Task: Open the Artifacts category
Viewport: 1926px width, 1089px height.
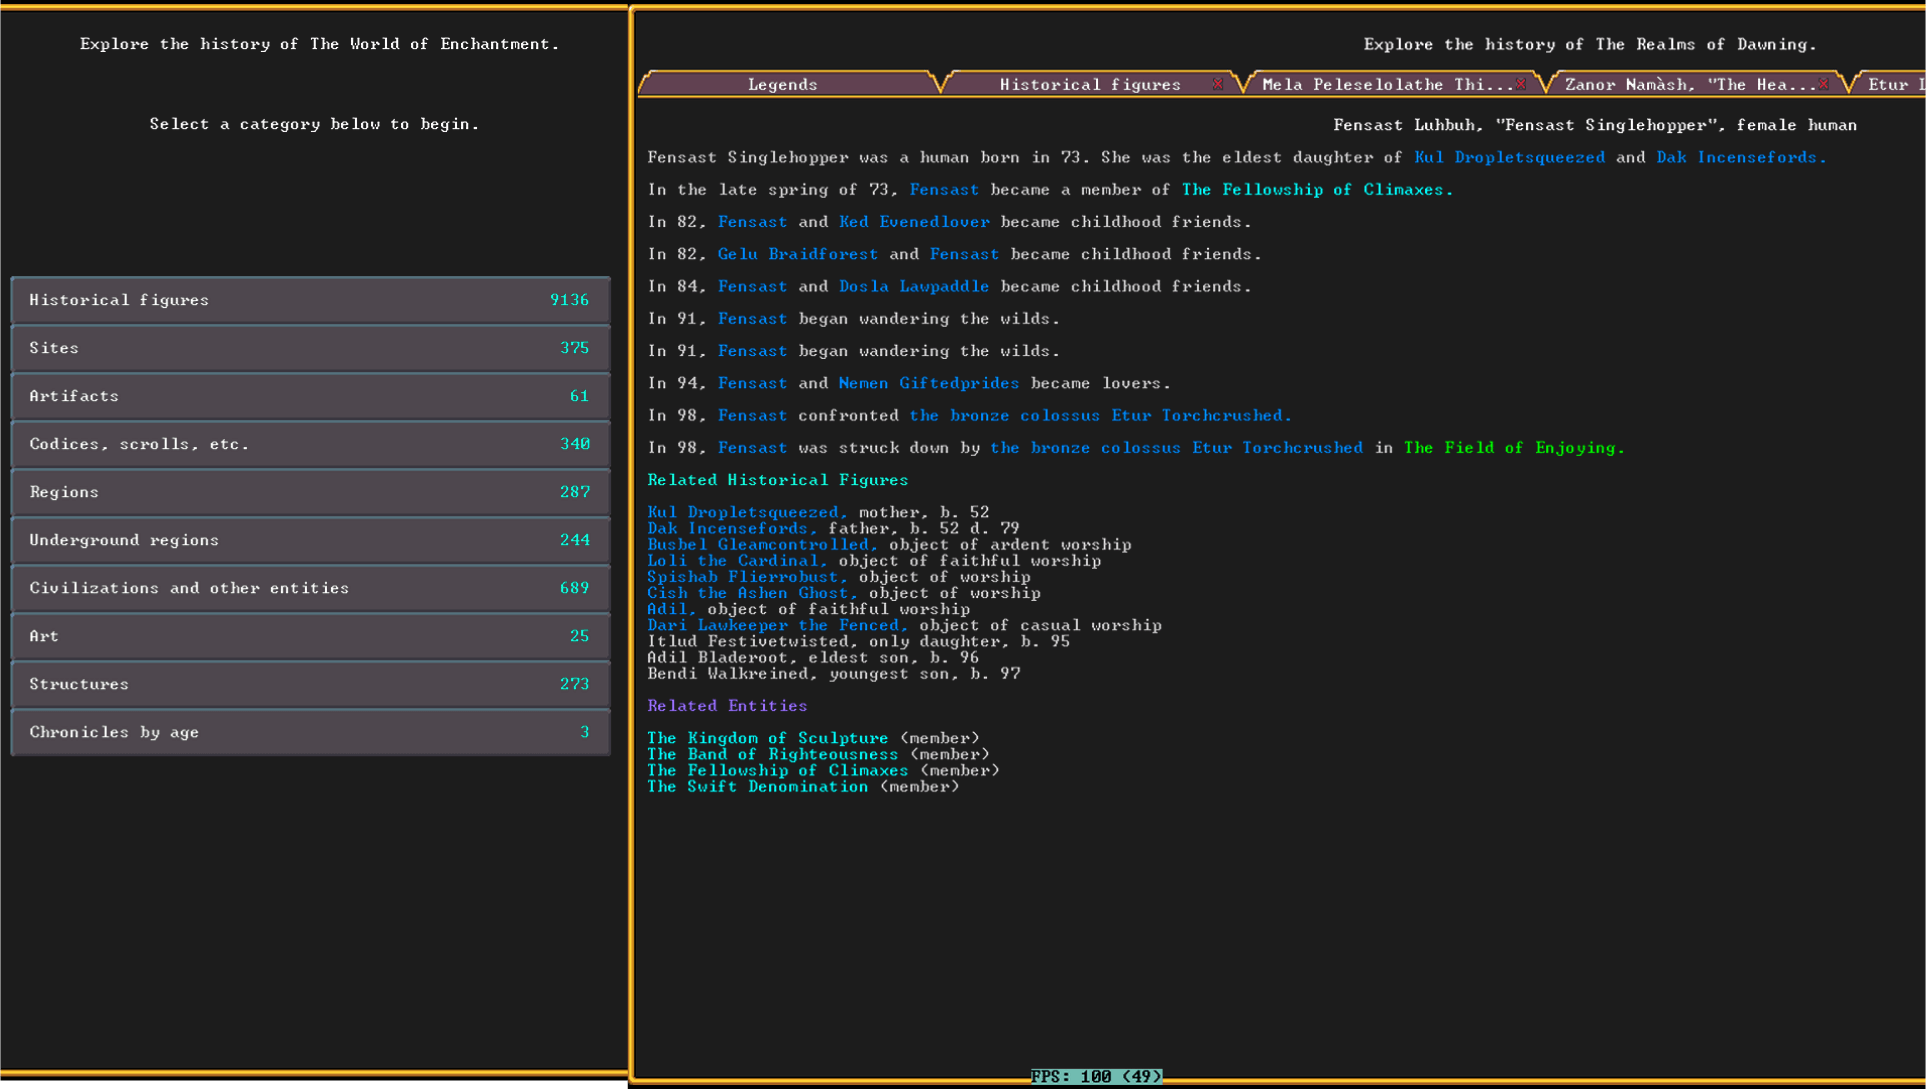Action: (310, 396)
